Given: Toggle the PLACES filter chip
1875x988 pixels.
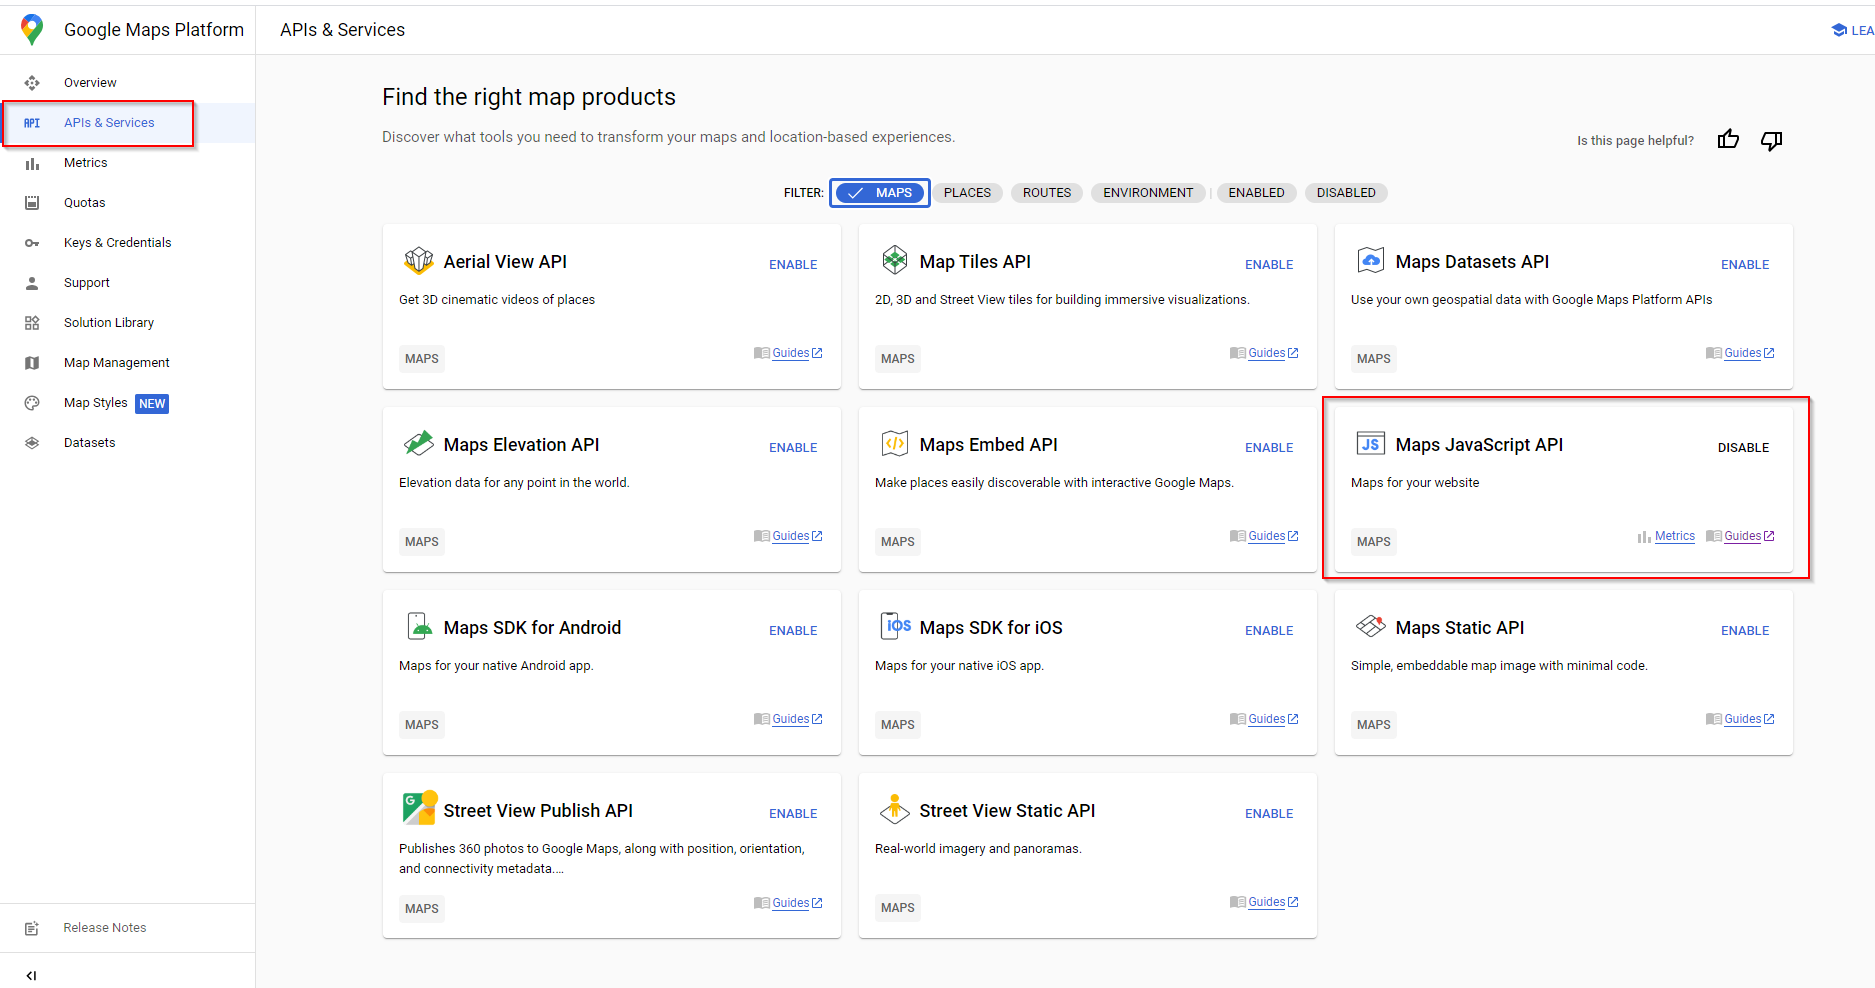Looking at the screenshot, I should (x=967, y=193).
